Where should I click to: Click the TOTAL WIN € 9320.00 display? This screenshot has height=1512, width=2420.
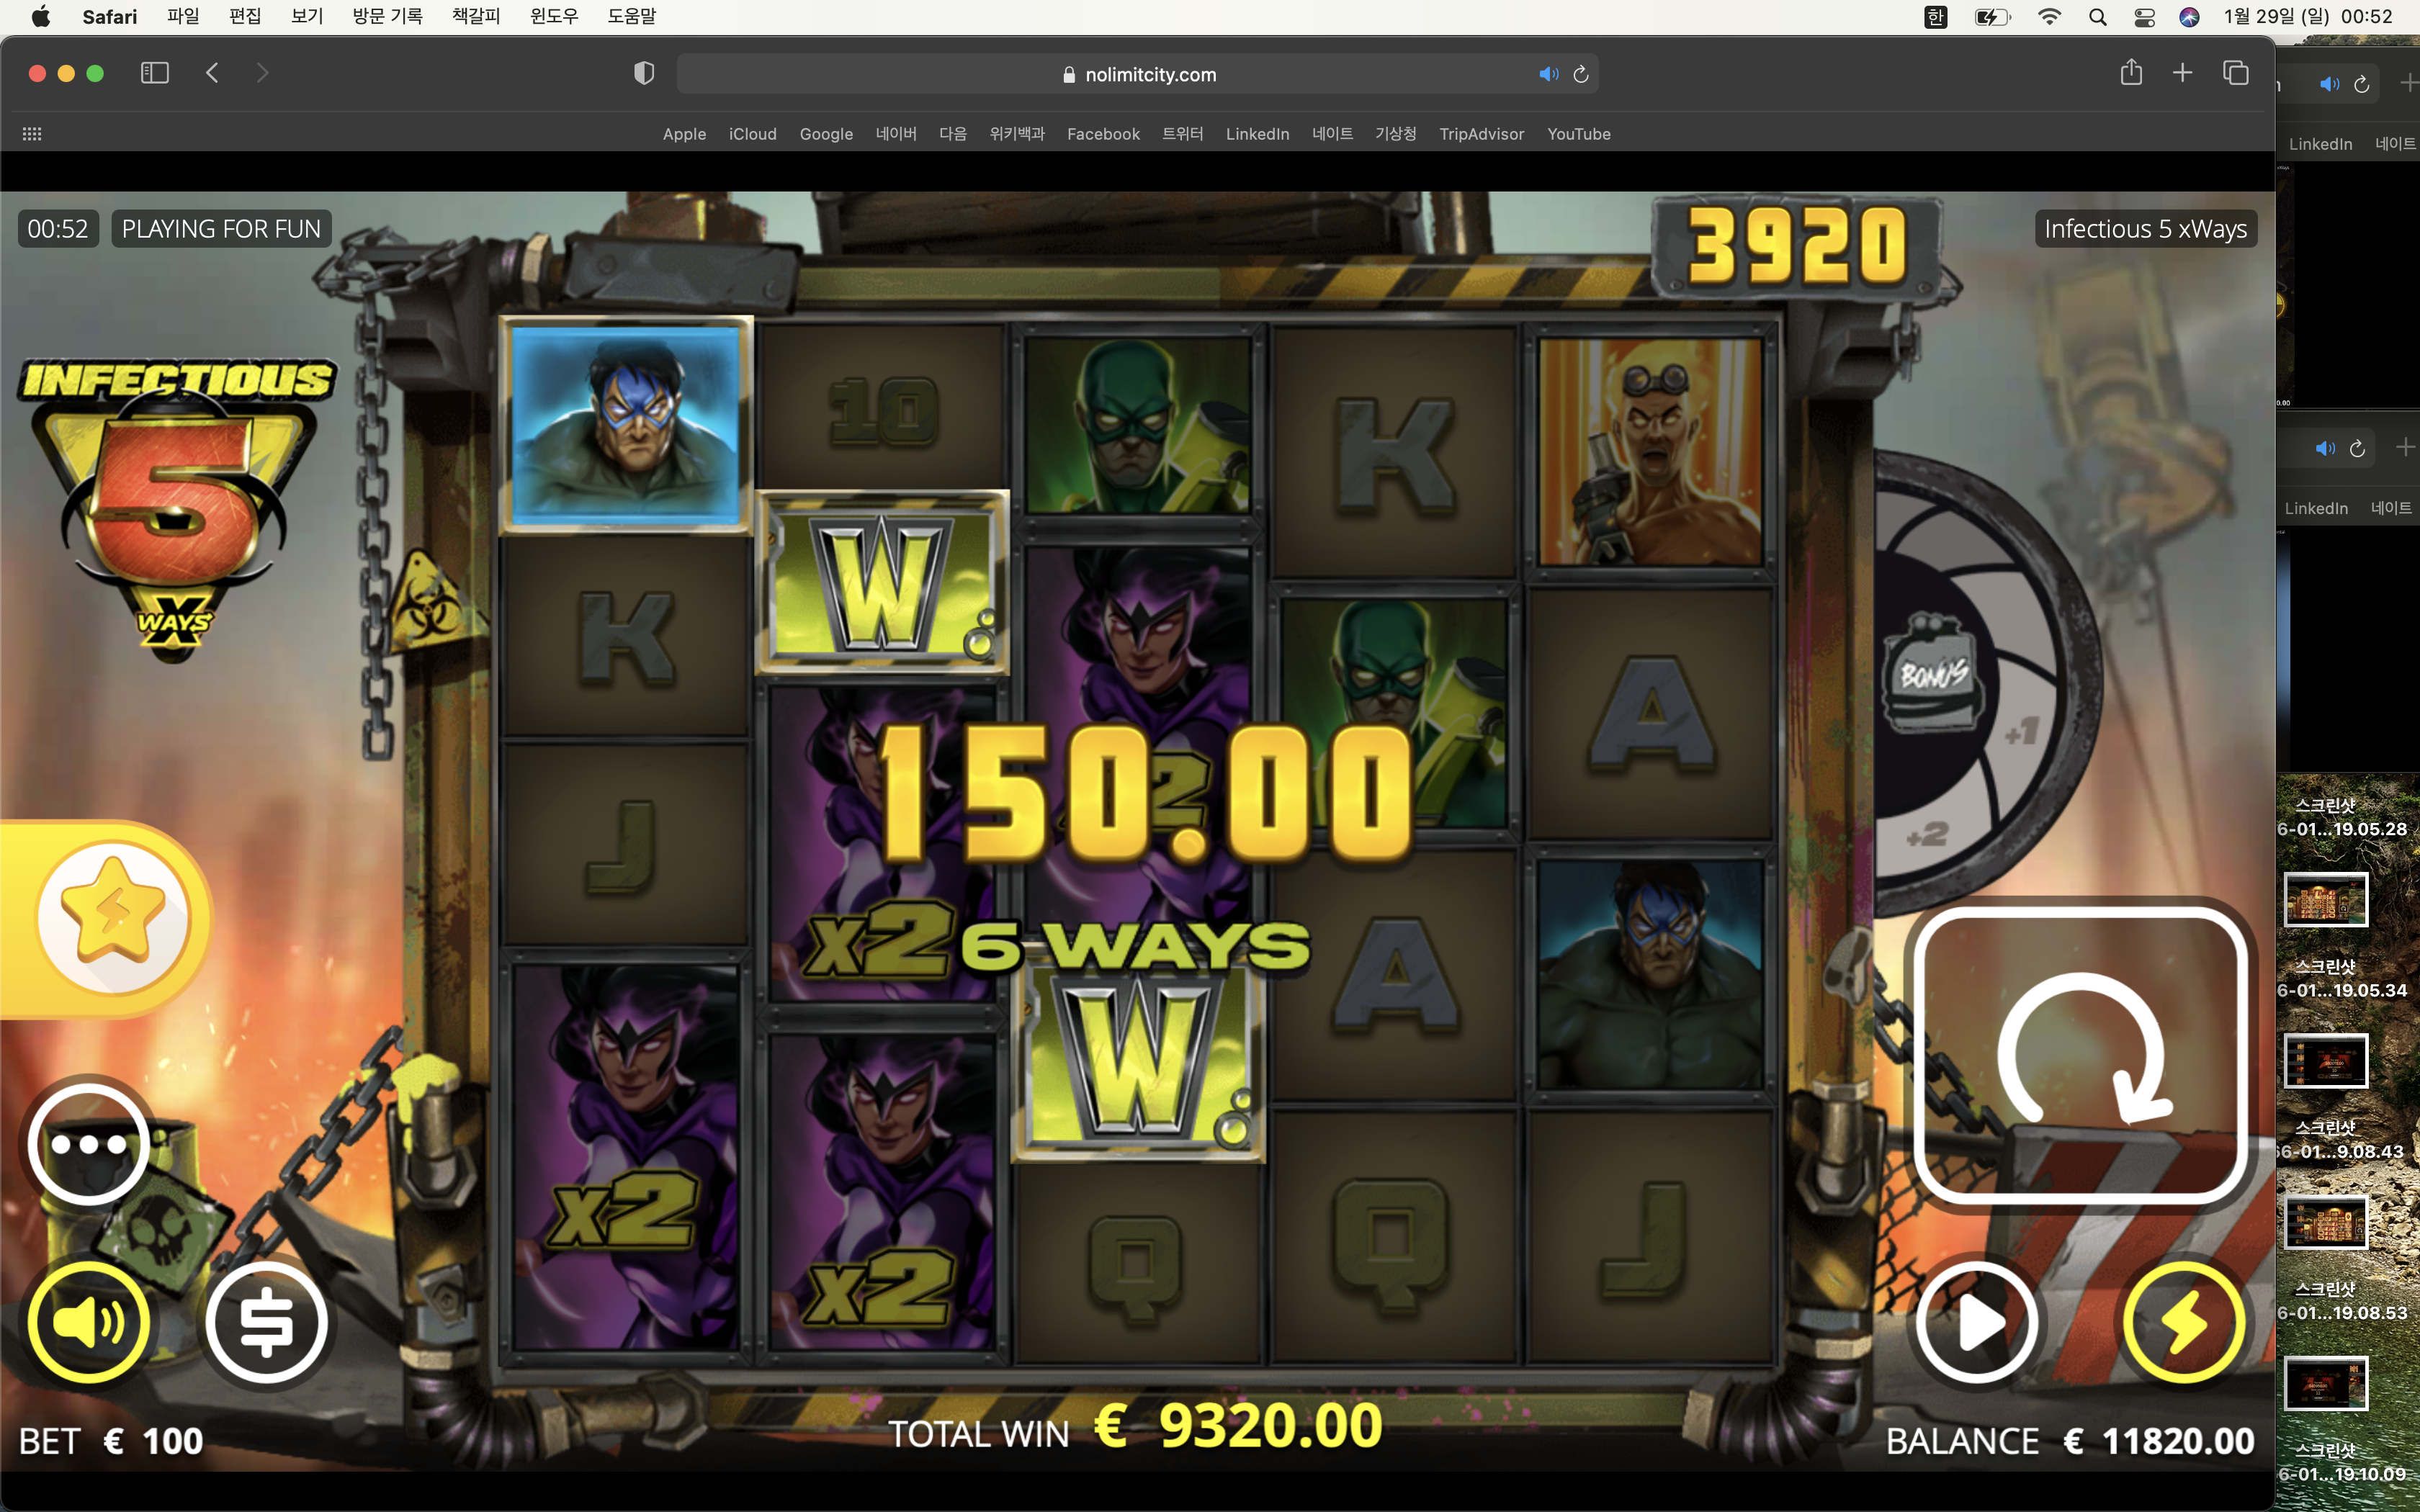click(x=1135, y=1427)
